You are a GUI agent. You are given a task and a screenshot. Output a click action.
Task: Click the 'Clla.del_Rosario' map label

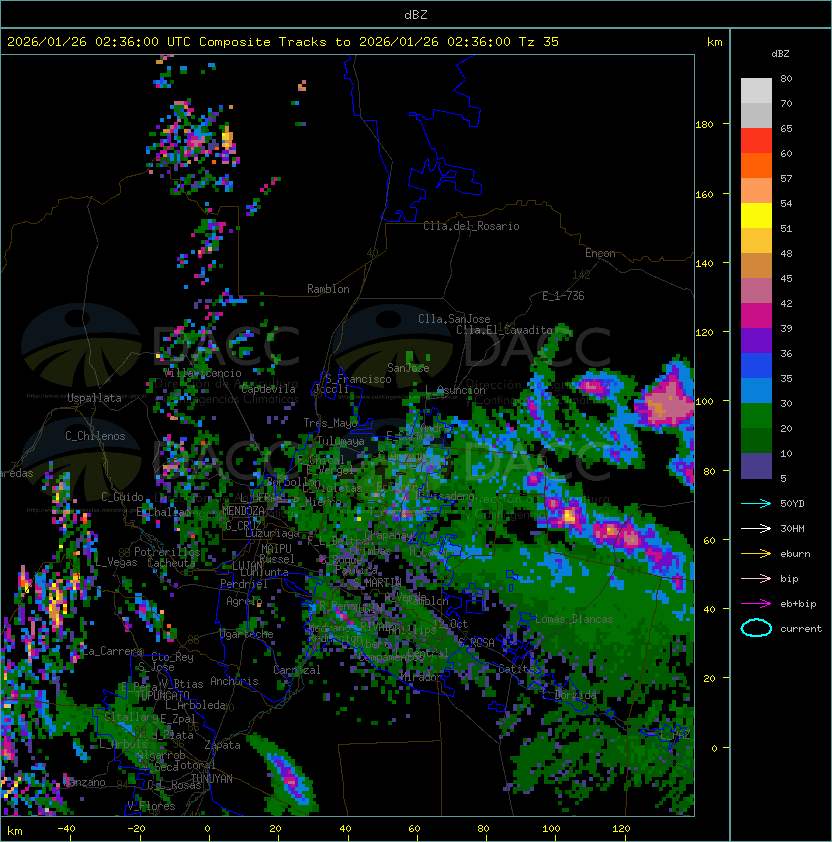click(x=471, y=226)
